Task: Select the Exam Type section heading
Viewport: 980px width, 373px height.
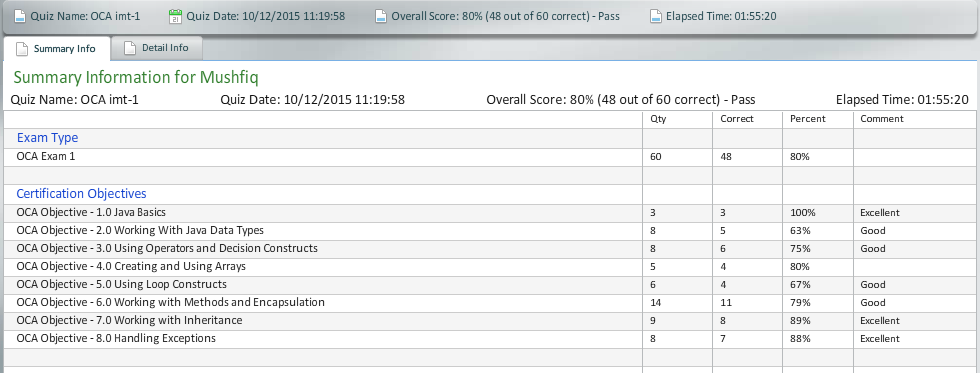Action: coord(48,138)
